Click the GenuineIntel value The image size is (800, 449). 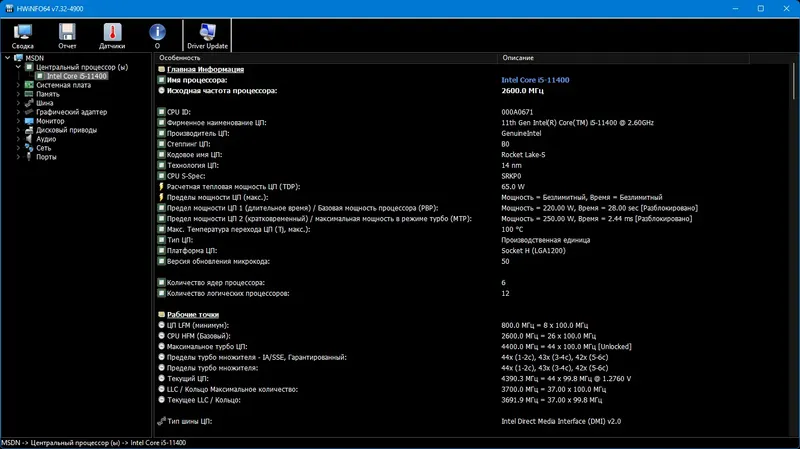521,133
